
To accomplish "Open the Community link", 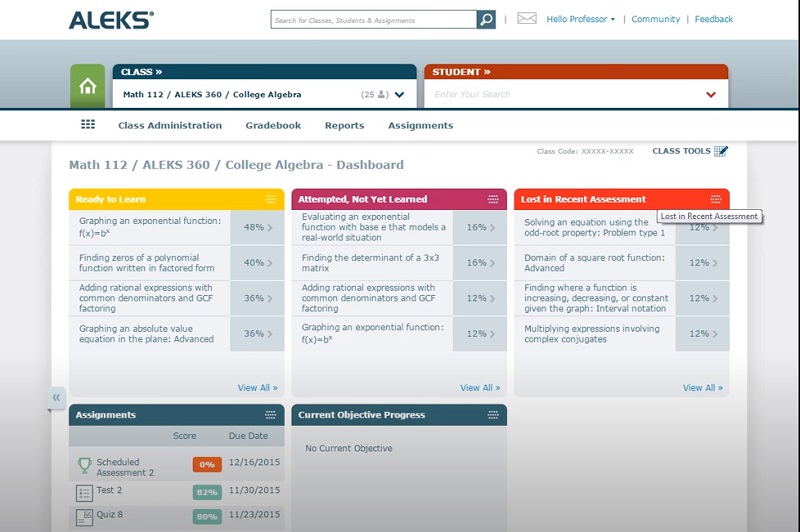I will pos(656,19).
